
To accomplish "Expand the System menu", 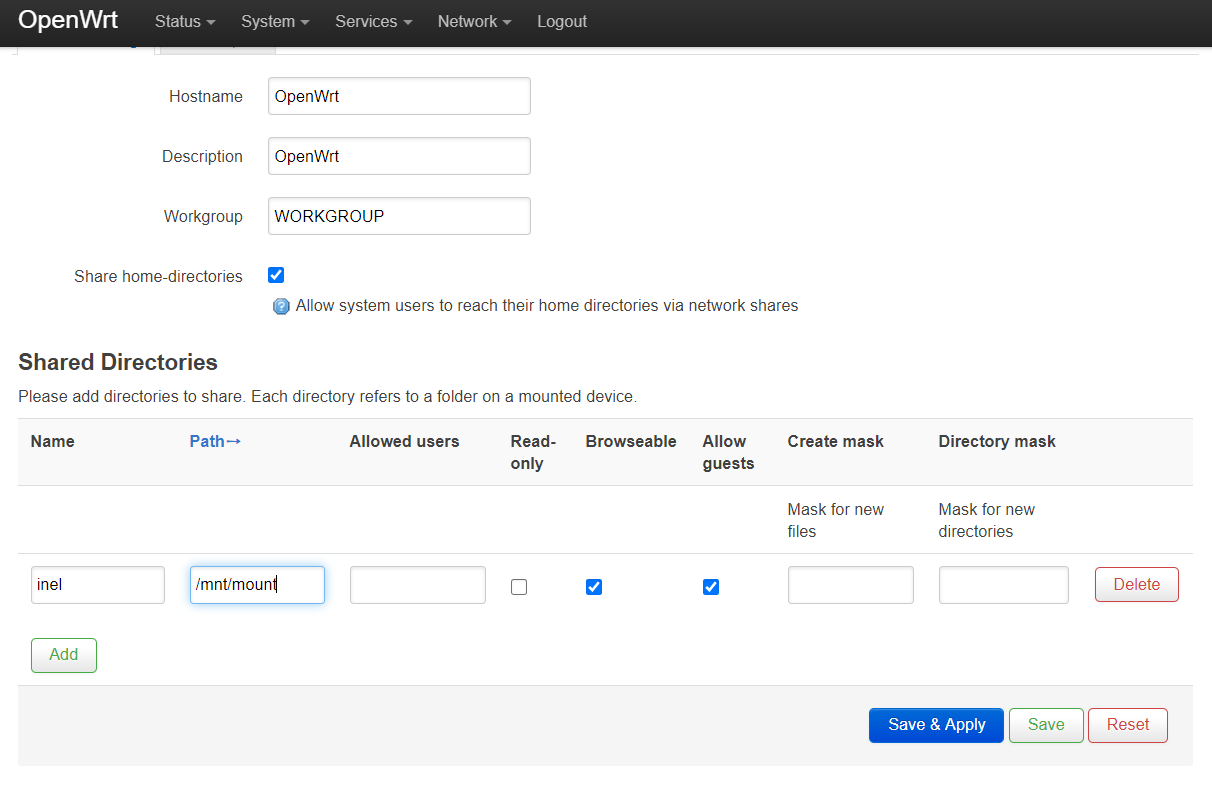I will point(275,21).
